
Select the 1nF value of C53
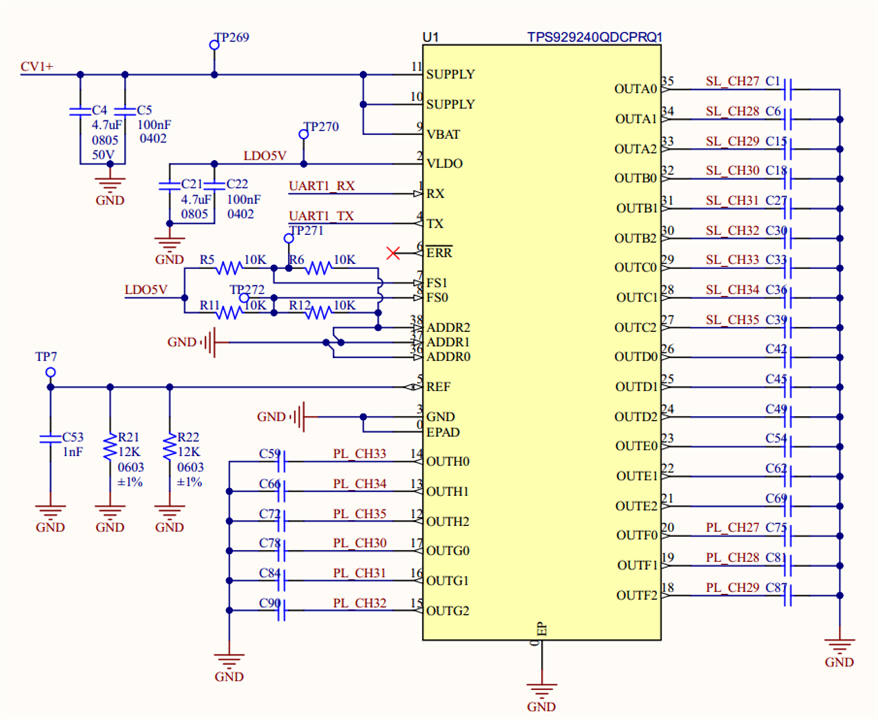pyautogui.click(x=73, y=452)
